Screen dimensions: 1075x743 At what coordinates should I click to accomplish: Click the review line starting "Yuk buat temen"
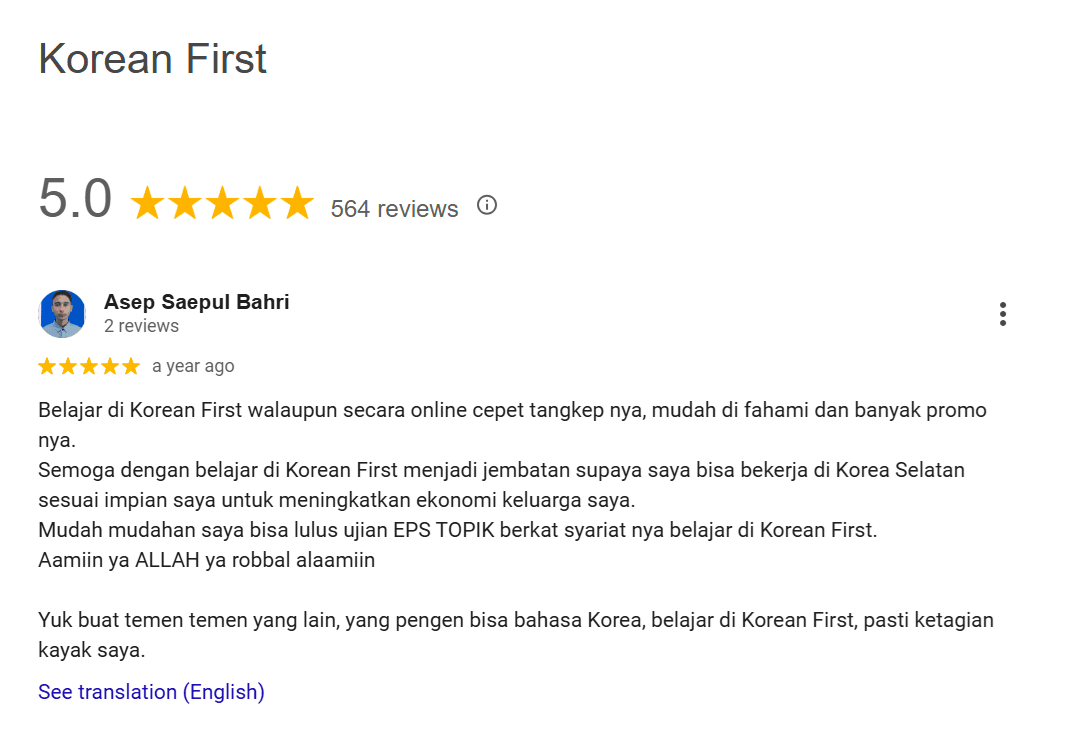pos(515,620)
